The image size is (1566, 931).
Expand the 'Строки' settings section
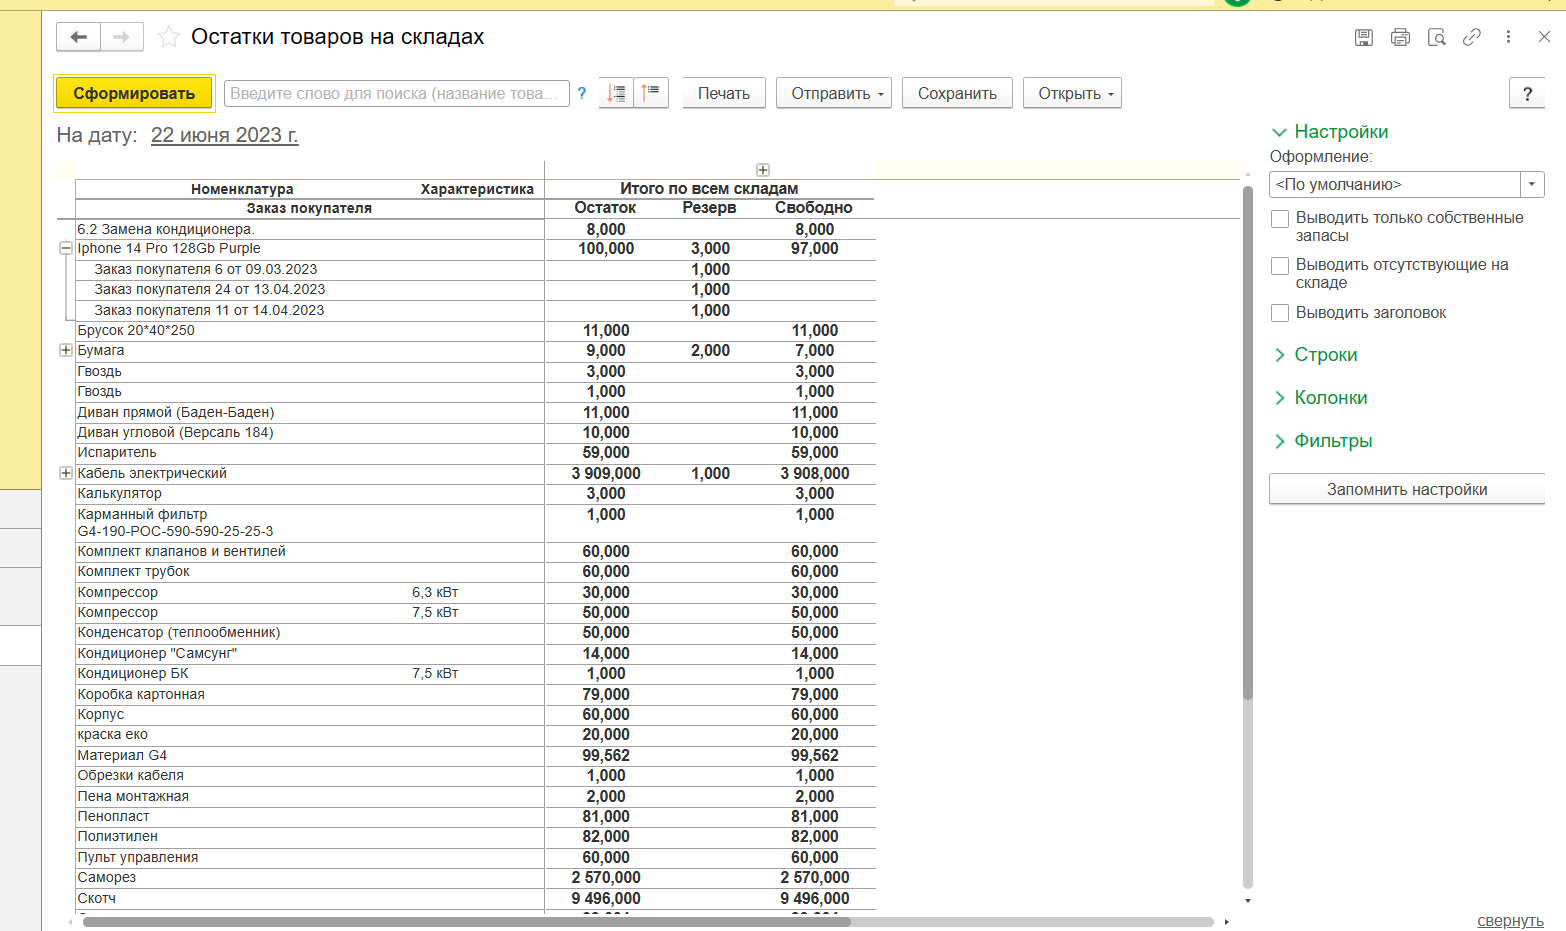(1325, 355)
